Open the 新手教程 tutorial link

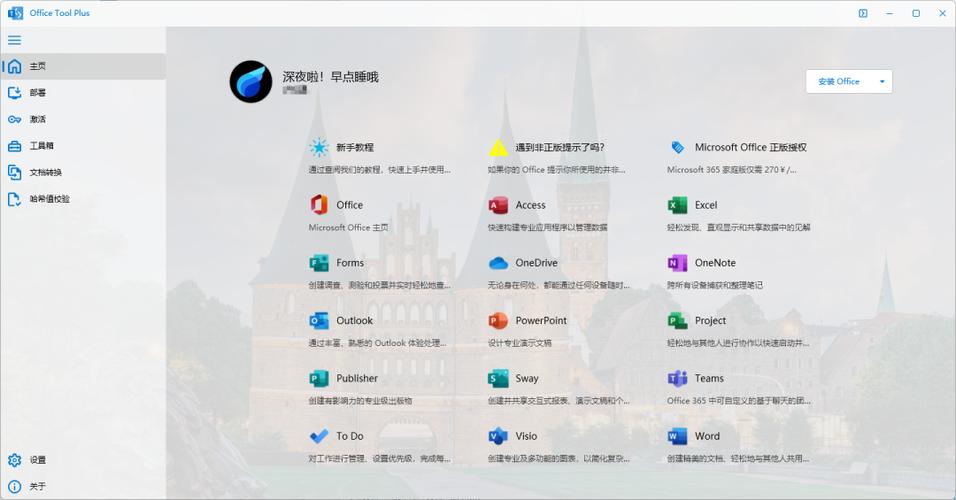click(355, 147)
